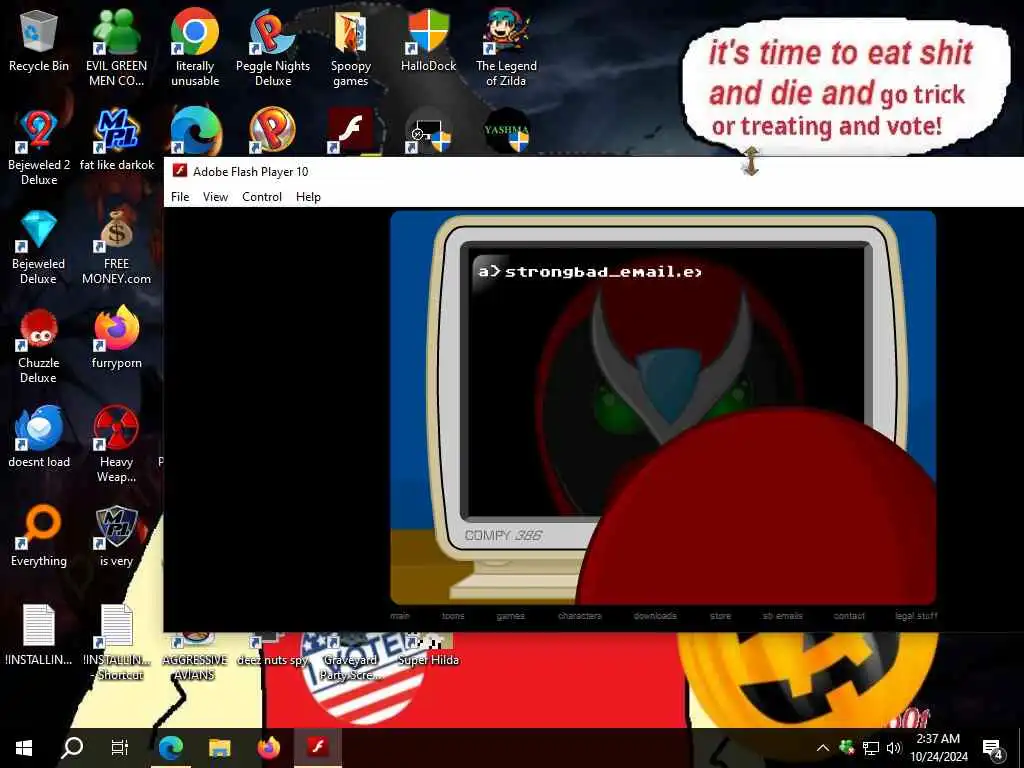The image size is (1024, 768).
Task: Open the Help menu in Flash Player
Action: tap(308, 197)
